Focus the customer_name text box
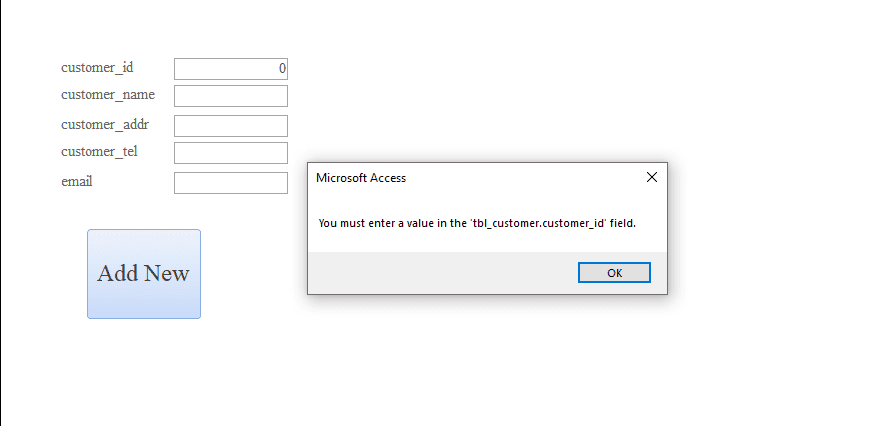The height and width of the screenshot is (426, 890). [230, 96]
